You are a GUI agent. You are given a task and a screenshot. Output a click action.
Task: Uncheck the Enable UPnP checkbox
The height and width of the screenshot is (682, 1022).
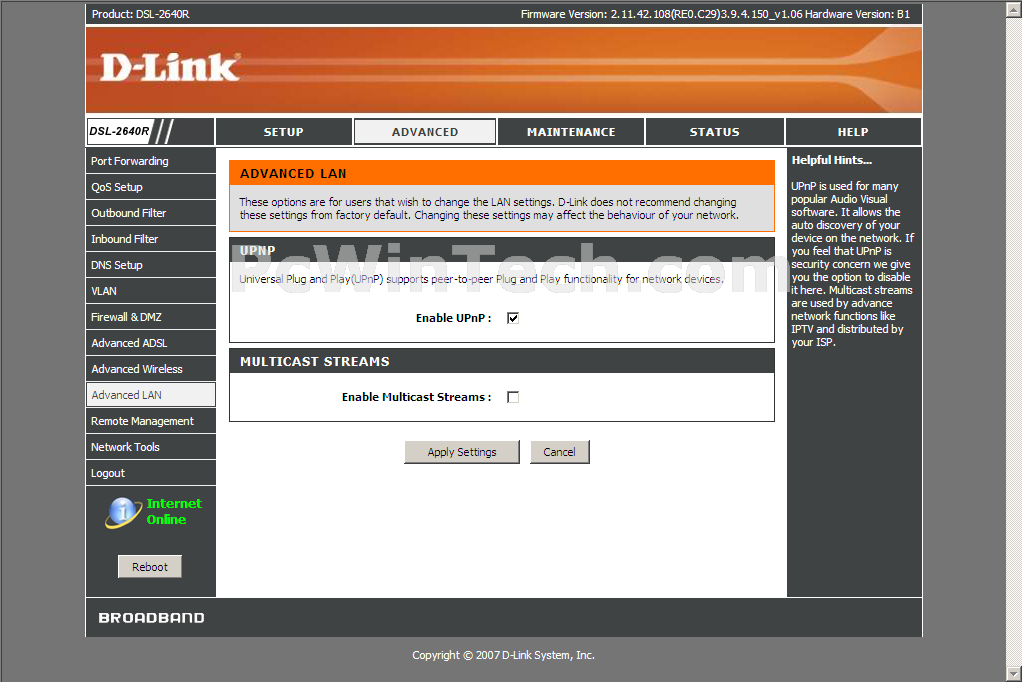pyautogui.click(x=513, y=318)
